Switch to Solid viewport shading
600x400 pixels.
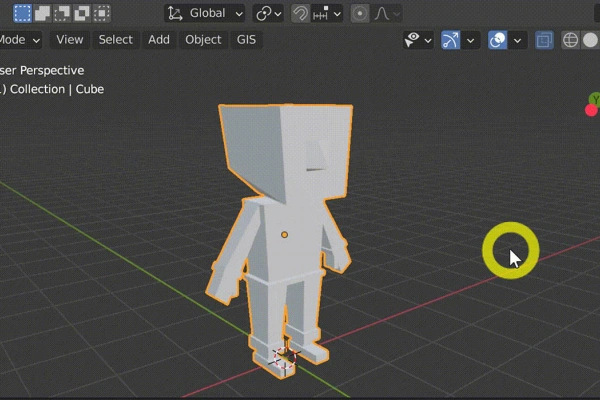(590, 40)
